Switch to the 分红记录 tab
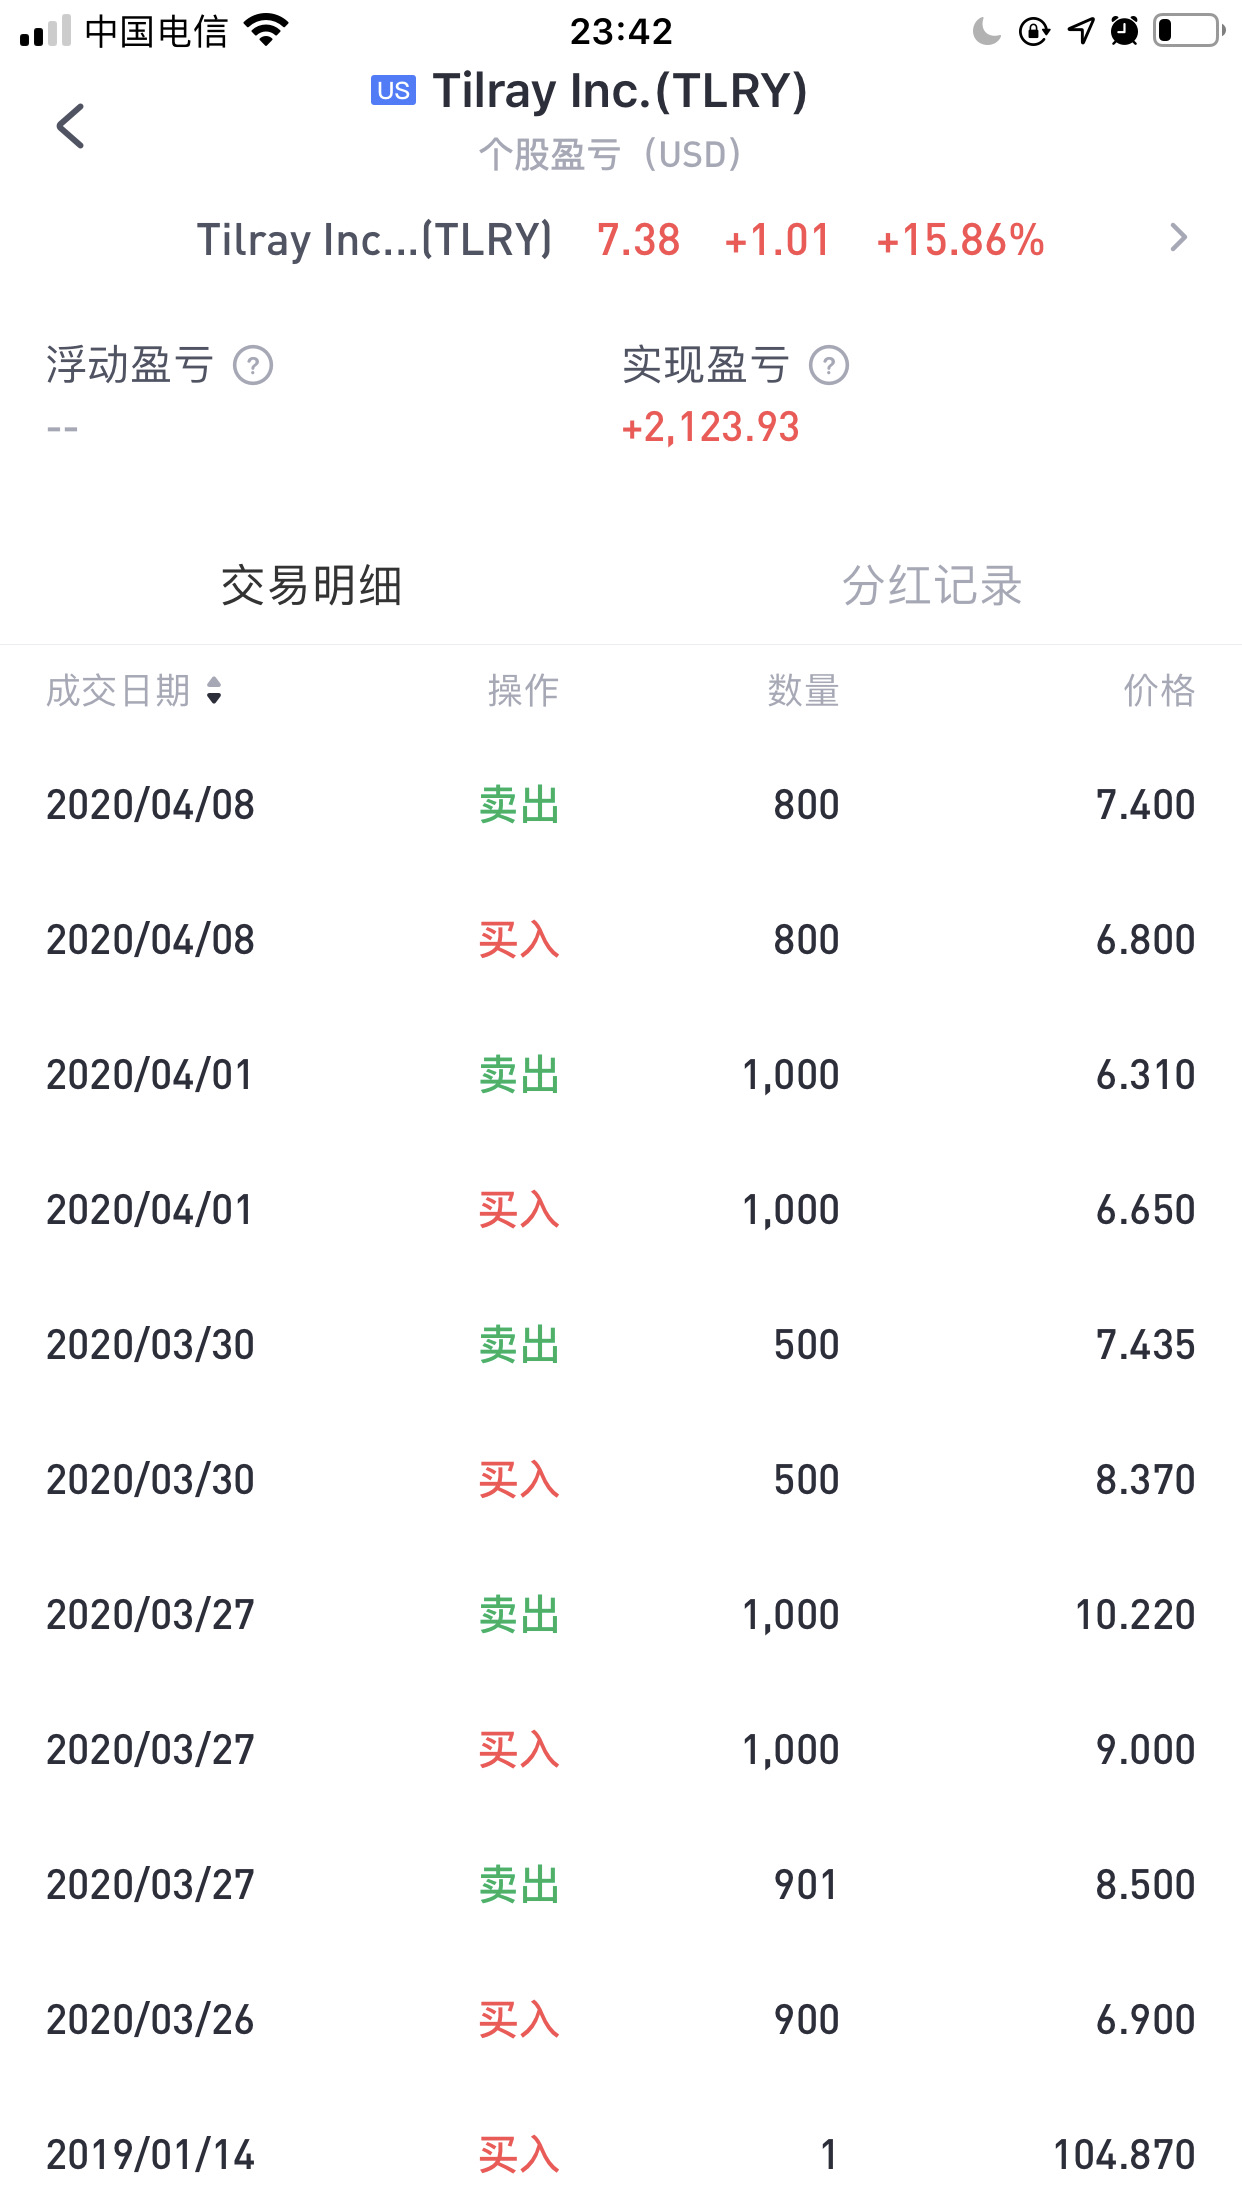 (932, 586)
